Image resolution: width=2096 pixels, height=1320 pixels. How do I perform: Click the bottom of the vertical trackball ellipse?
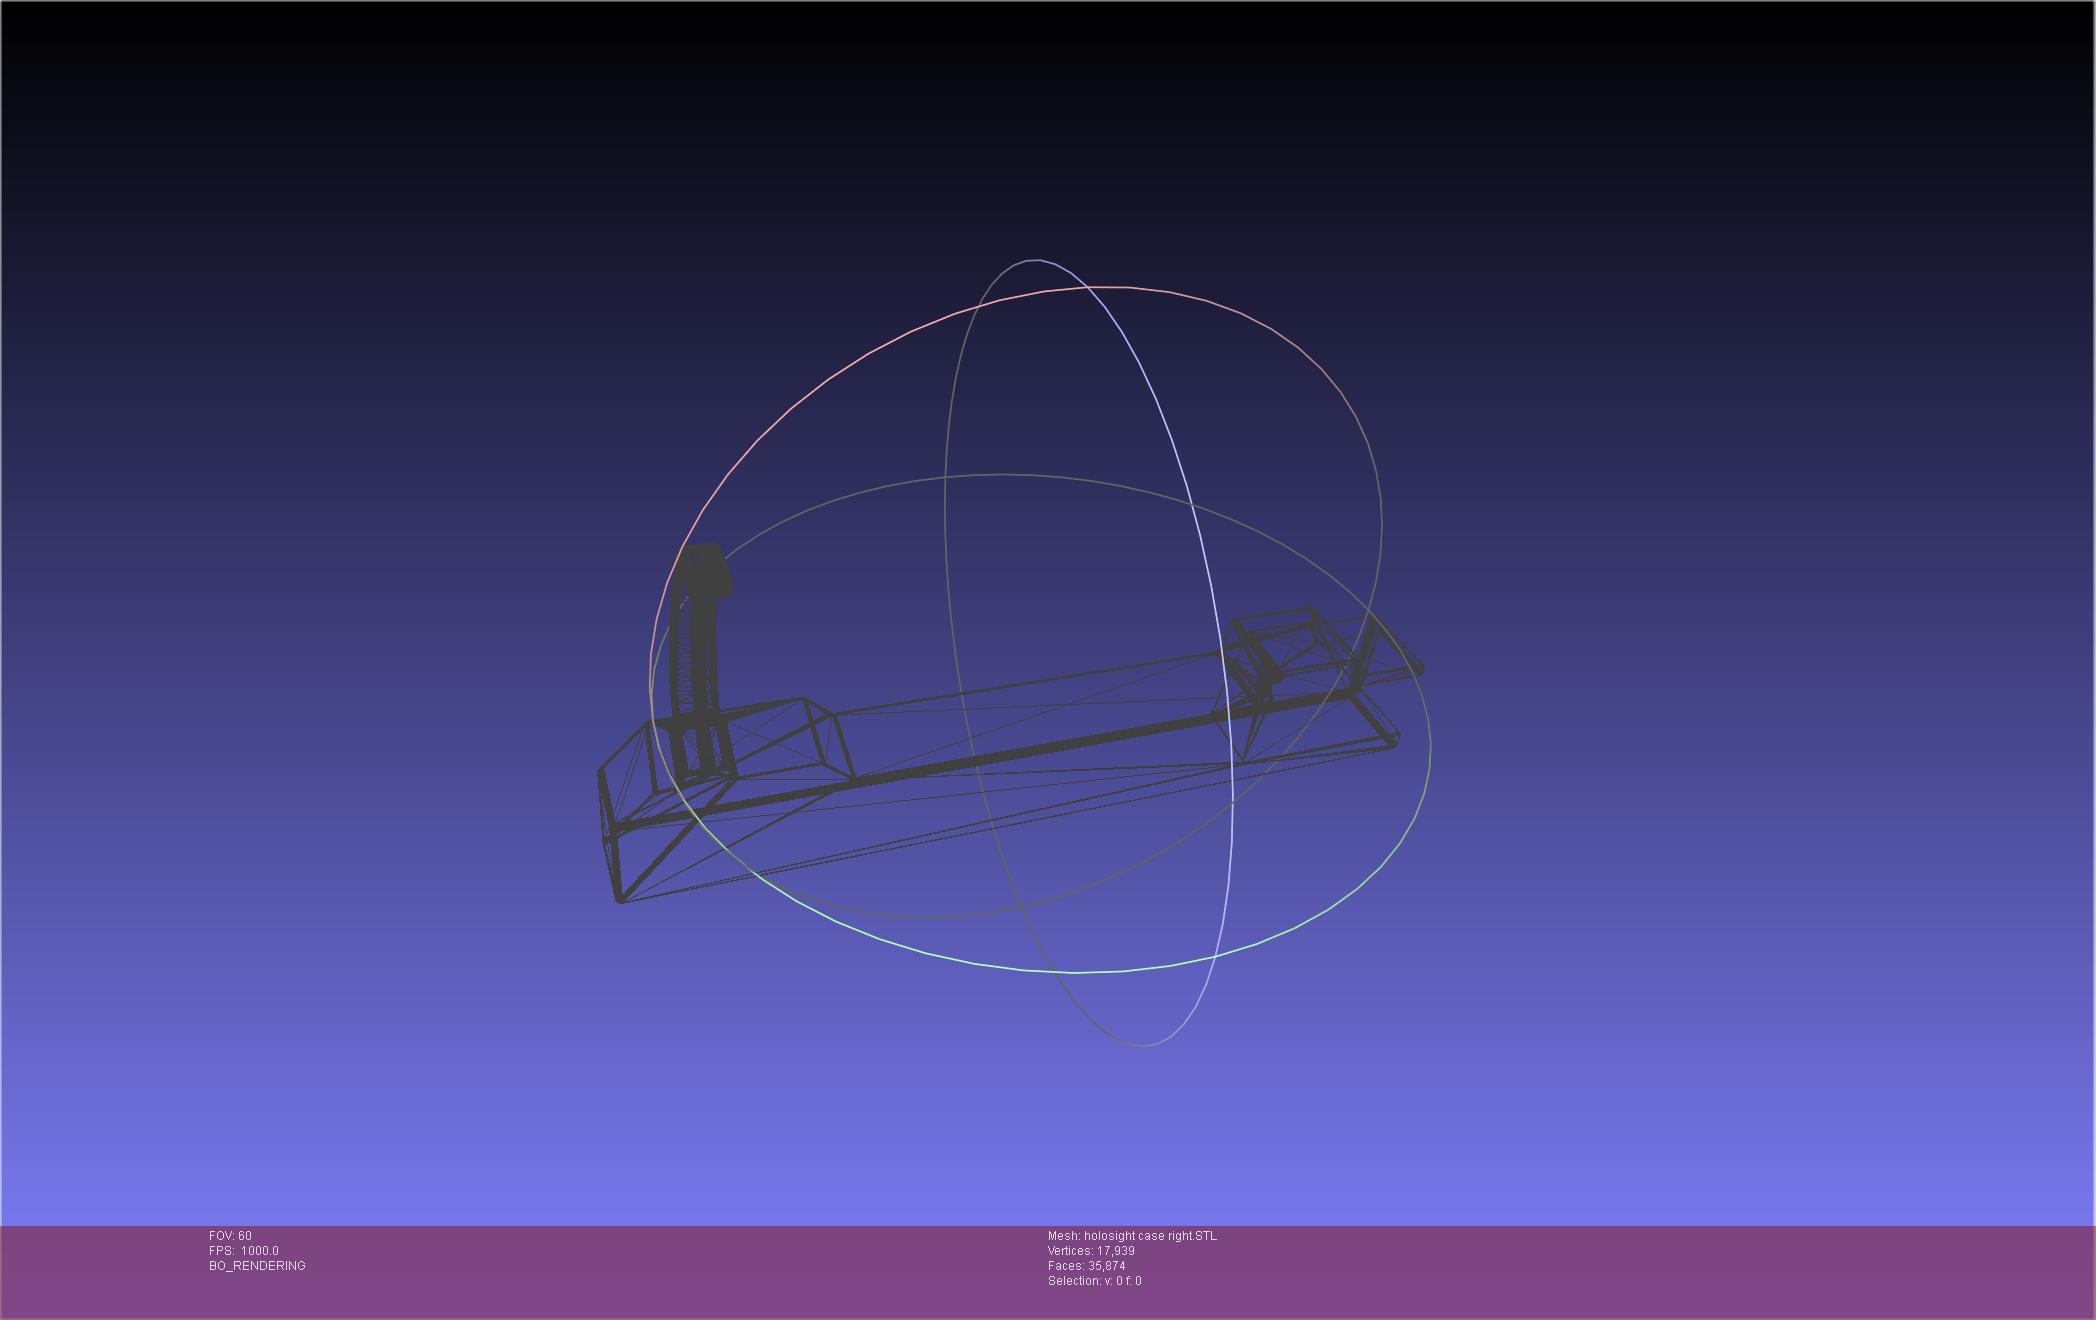coord(1143,1045)
